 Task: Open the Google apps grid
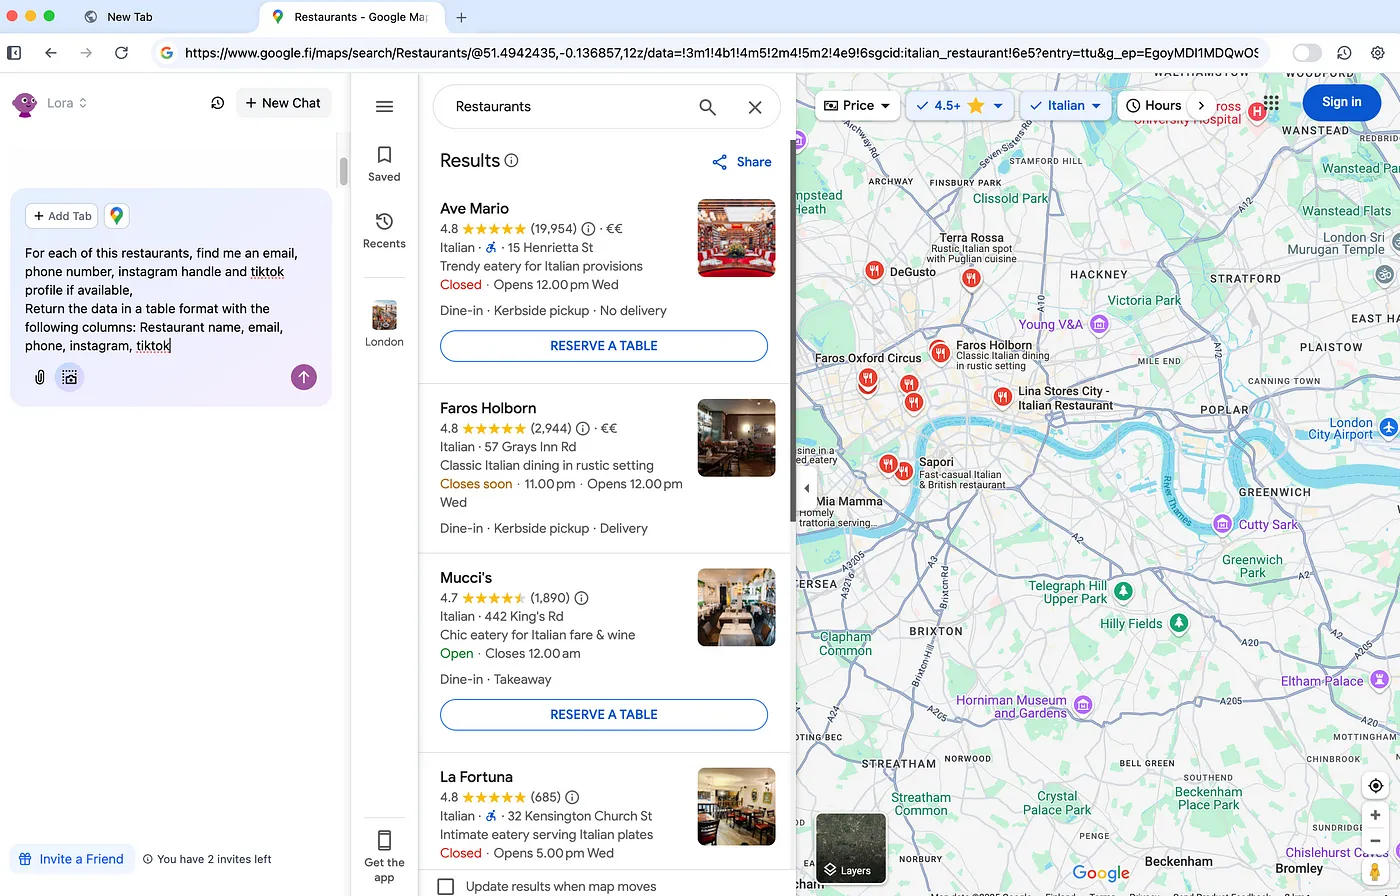pos(1271,103)
